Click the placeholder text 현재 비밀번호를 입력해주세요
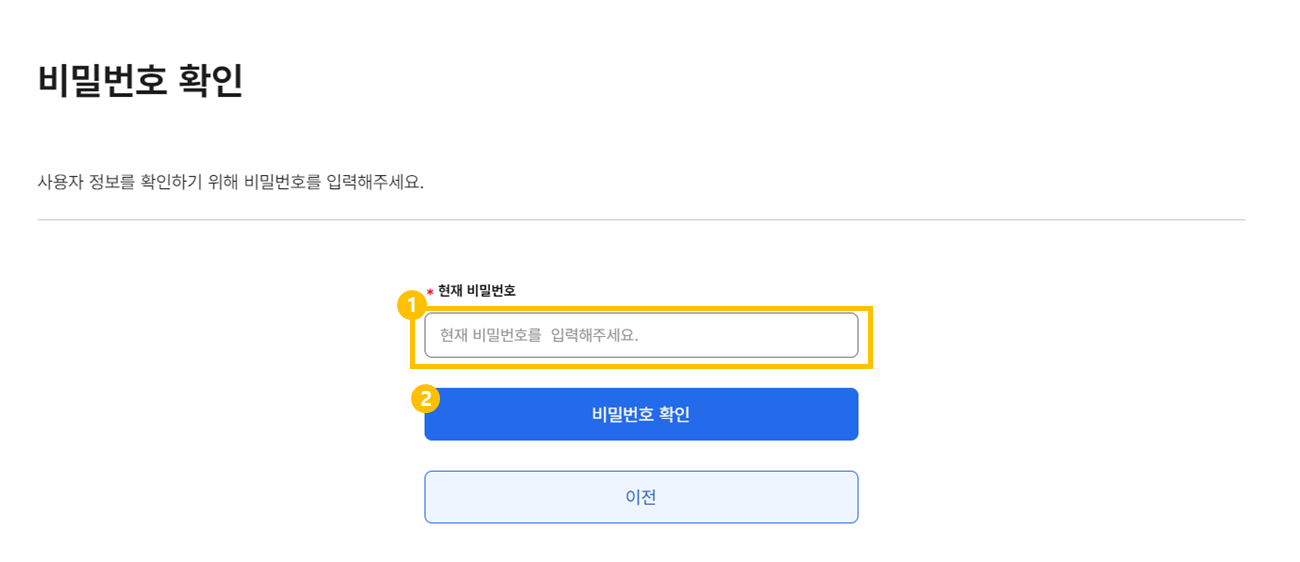Viewport: 1300px width, 562px height. point(539,335)
